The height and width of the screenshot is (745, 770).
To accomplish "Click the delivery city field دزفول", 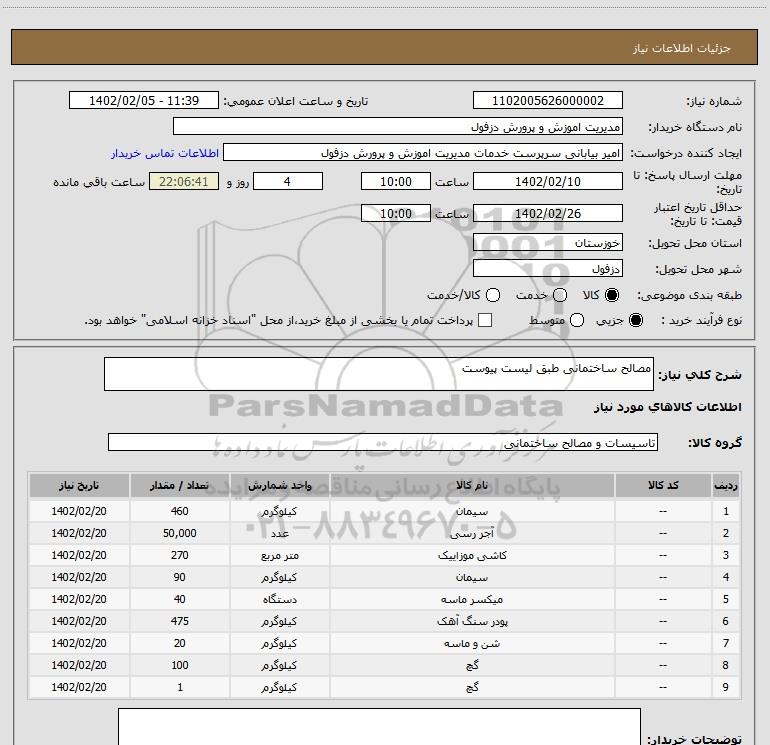I will click(548, 269).
